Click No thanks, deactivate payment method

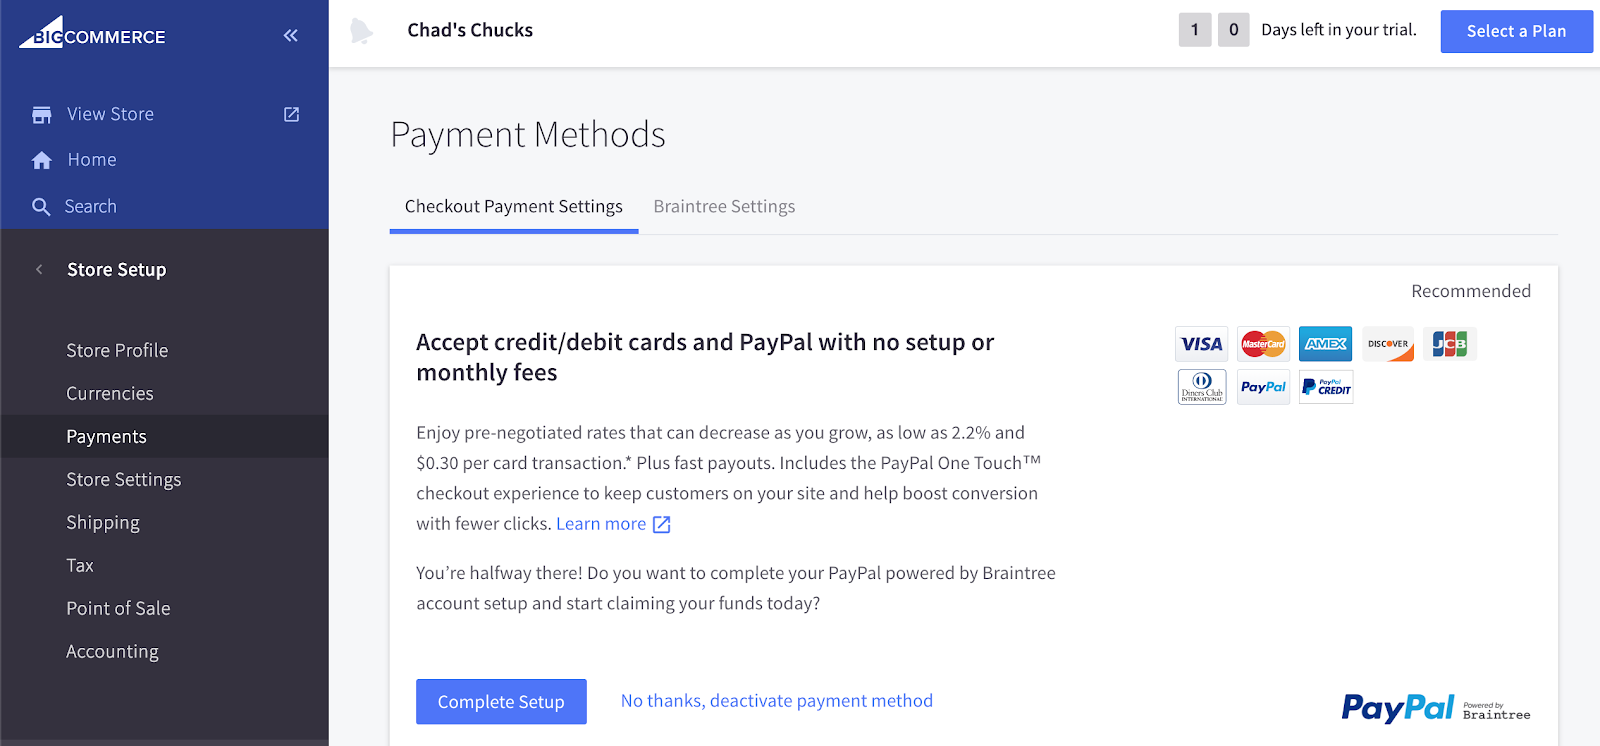776,701
